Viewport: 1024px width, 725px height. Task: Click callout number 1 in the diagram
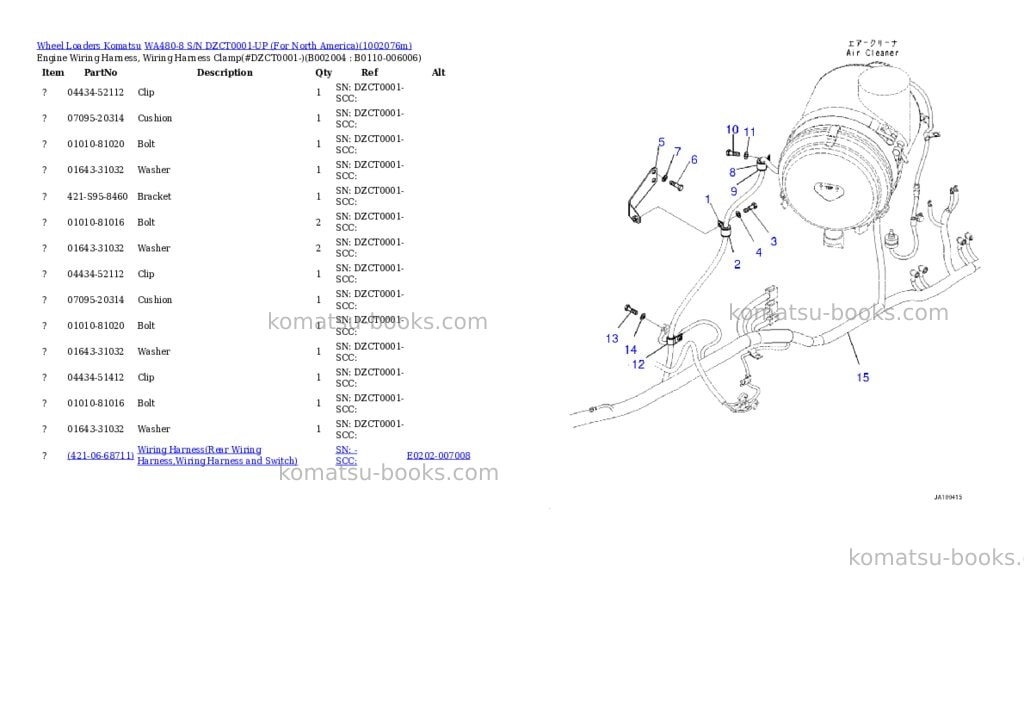tap(708, 199)
